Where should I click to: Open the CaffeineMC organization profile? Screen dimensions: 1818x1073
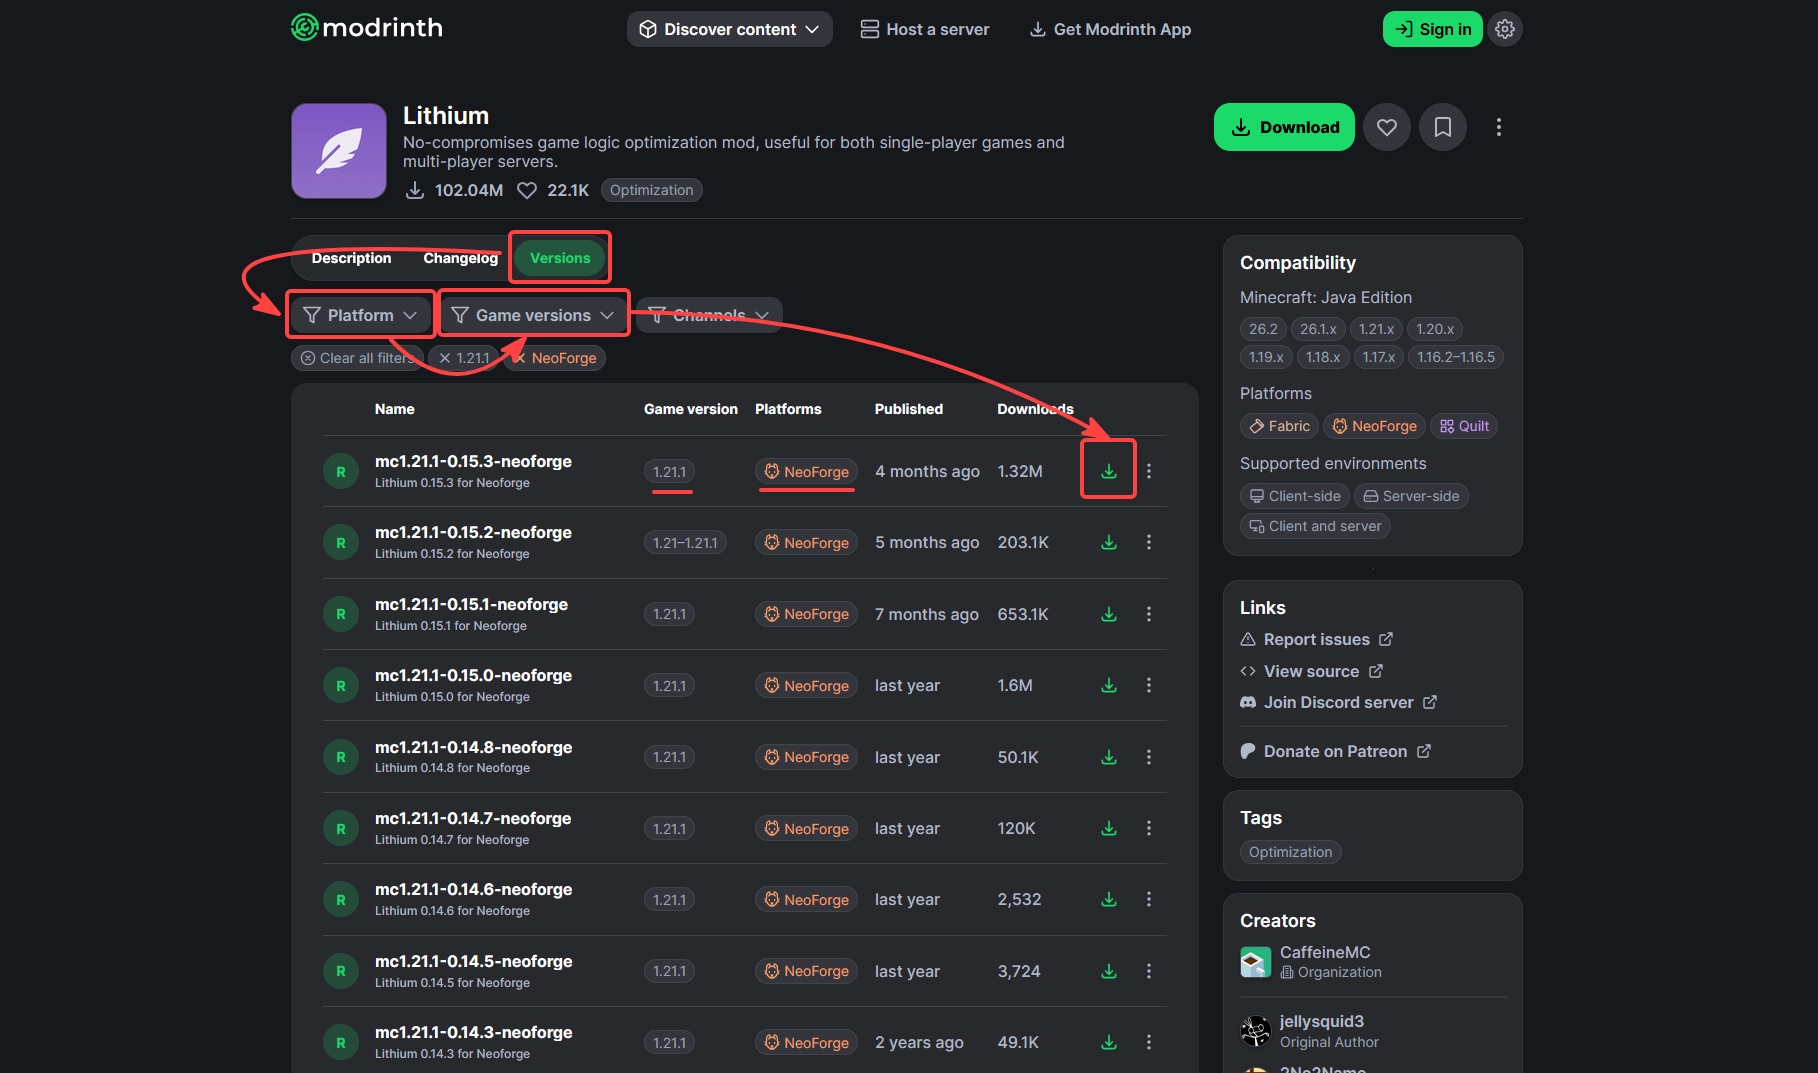click(x=1311, y=962)
